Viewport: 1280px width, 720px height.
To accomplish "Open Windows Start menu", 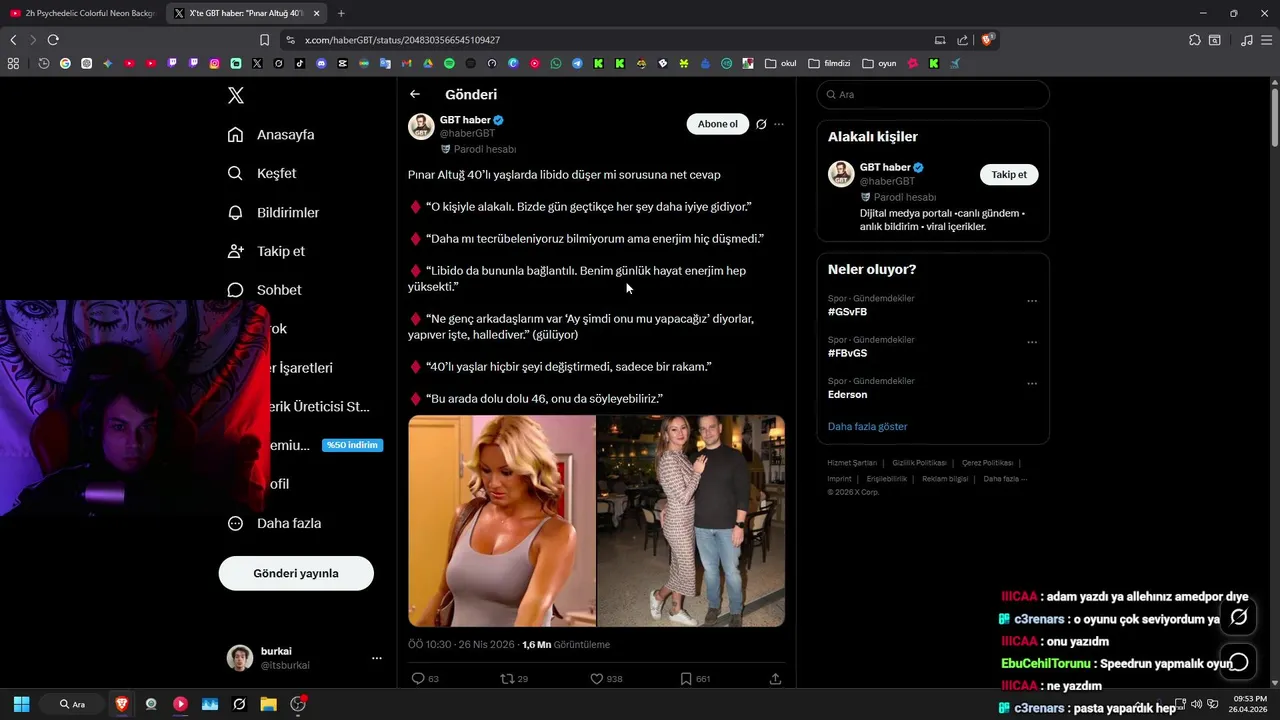I will (x=21, y=704).
